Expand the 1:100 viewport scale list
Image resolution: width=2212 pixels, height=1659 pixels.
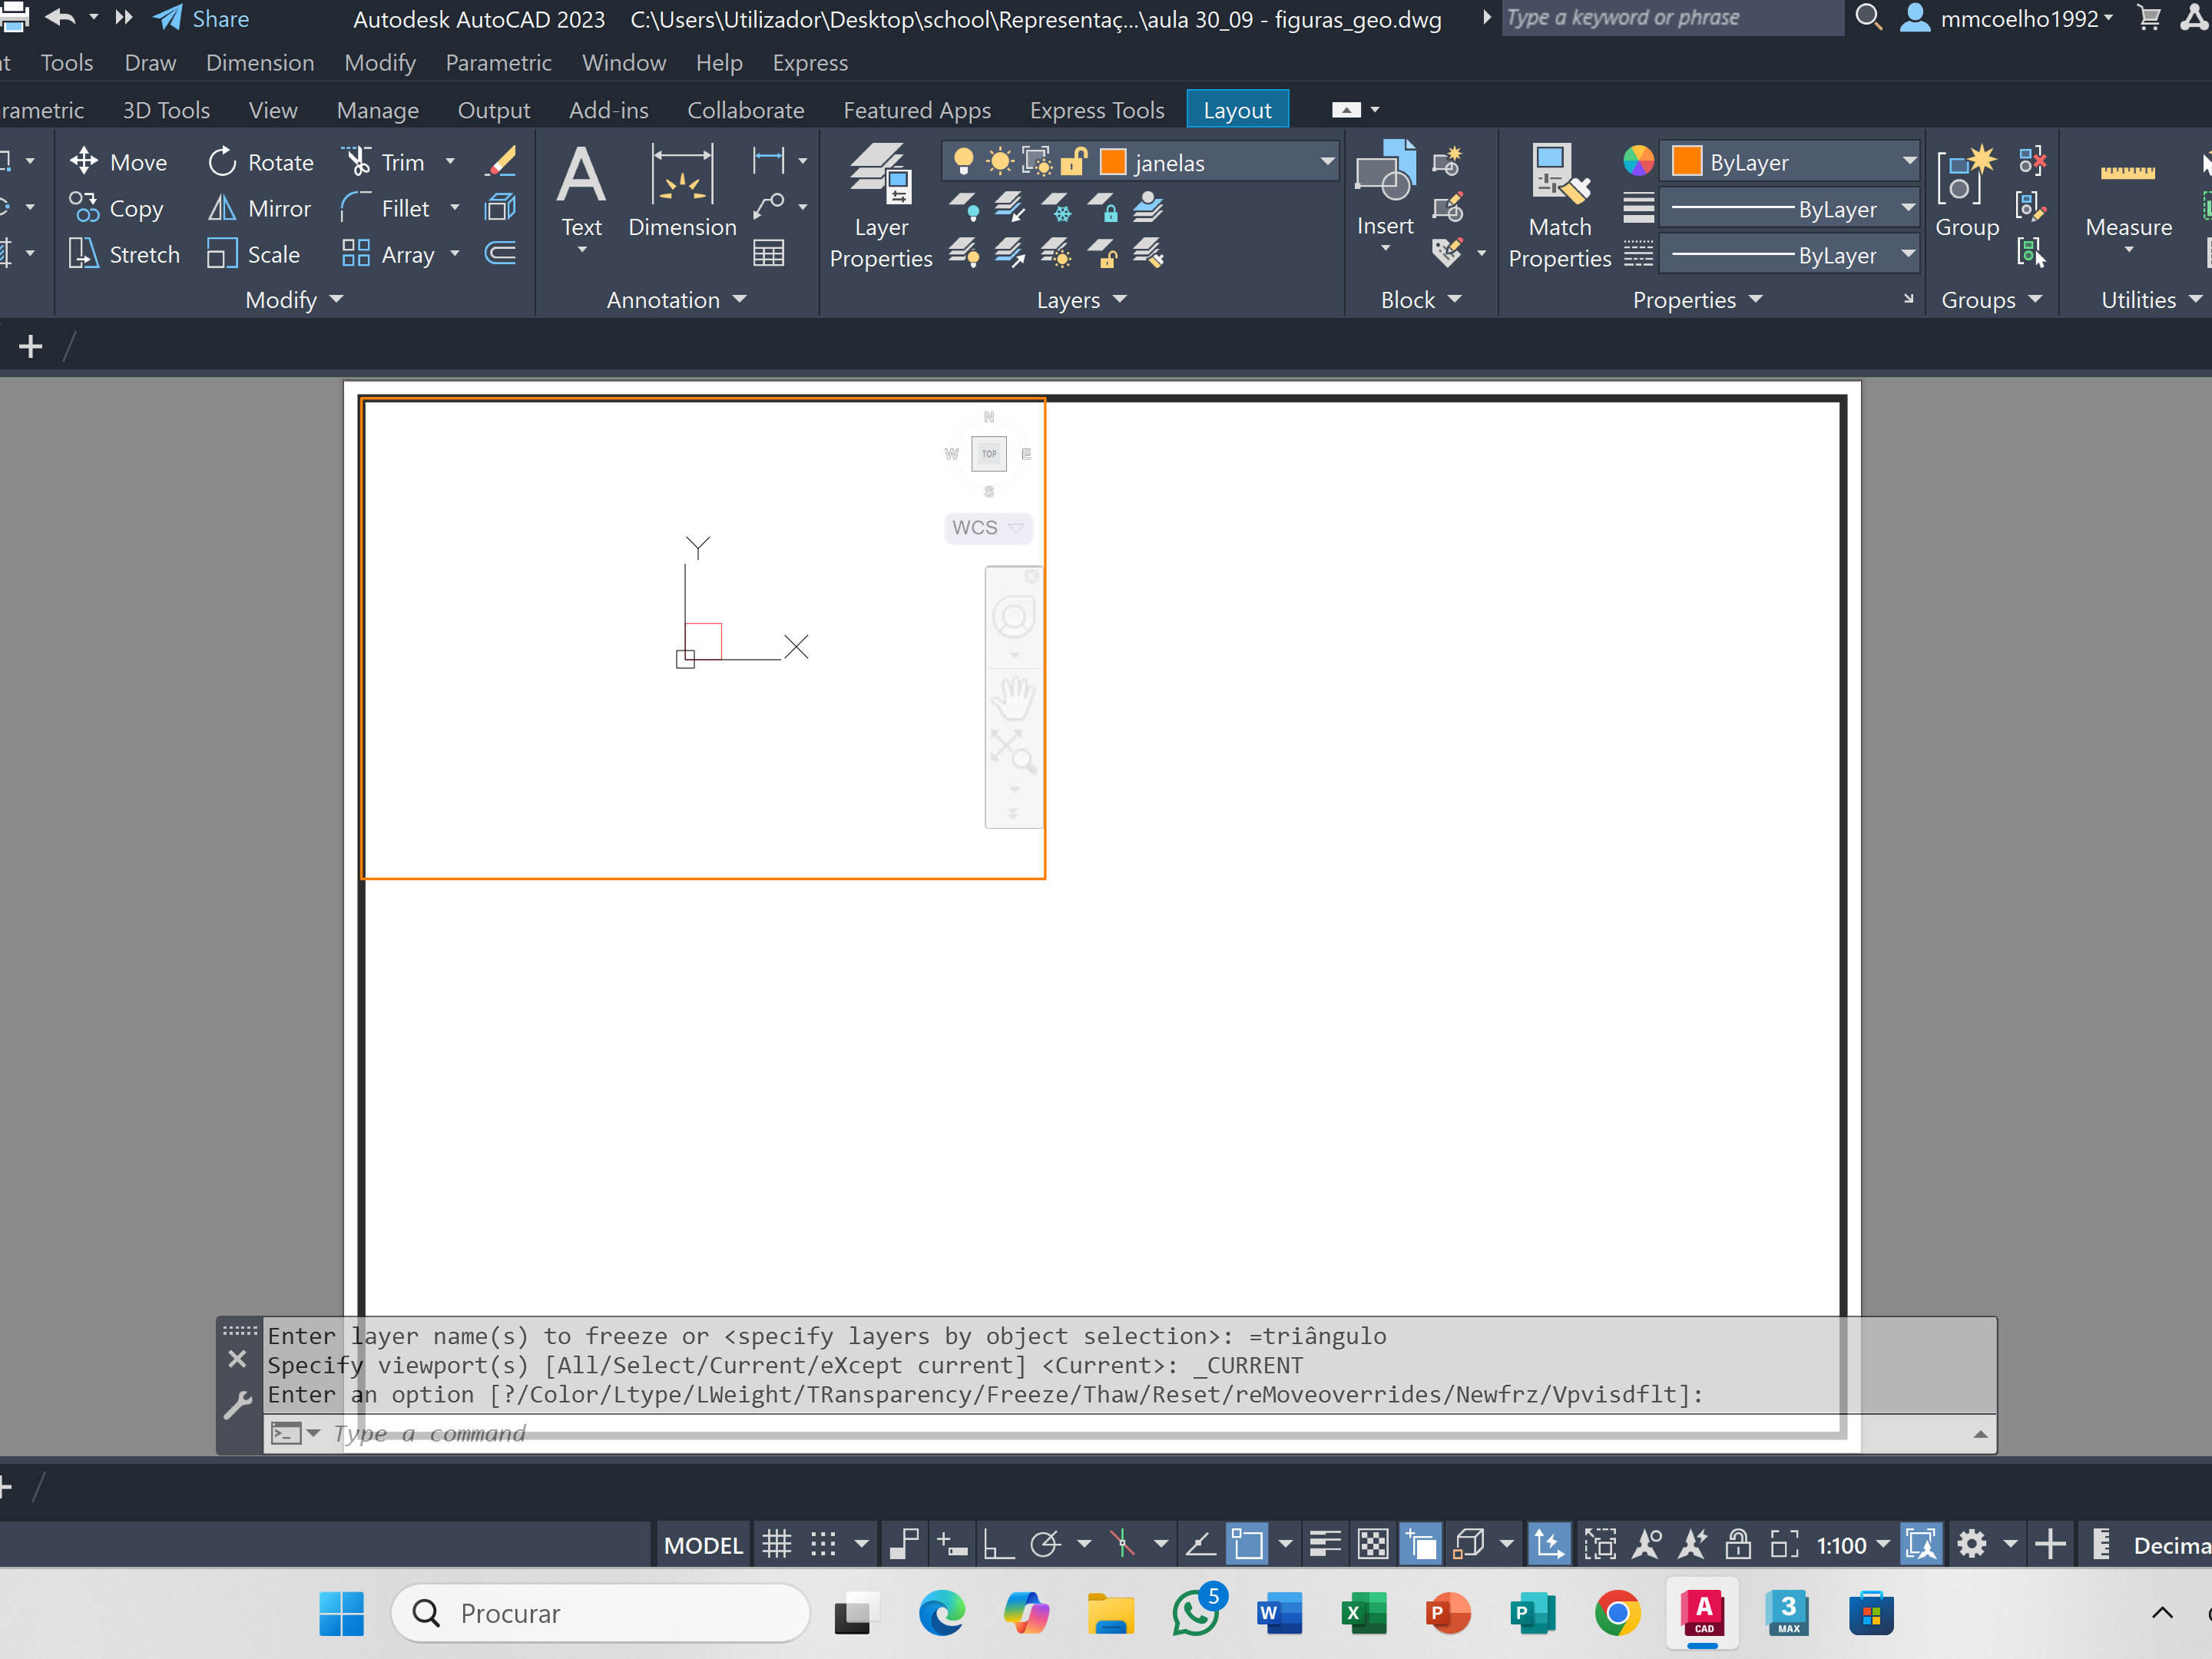pos(1884,1545)
